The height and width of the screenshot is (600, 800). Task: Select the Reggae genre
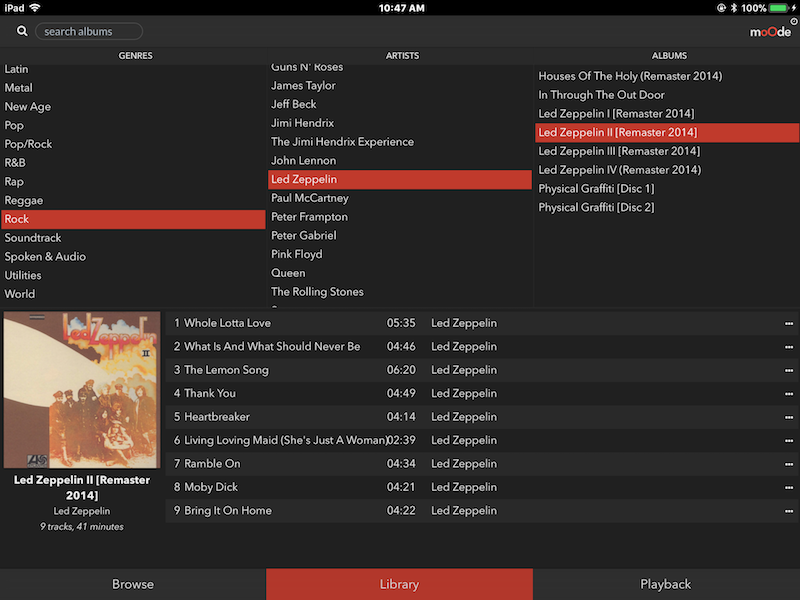coord(133,201)
